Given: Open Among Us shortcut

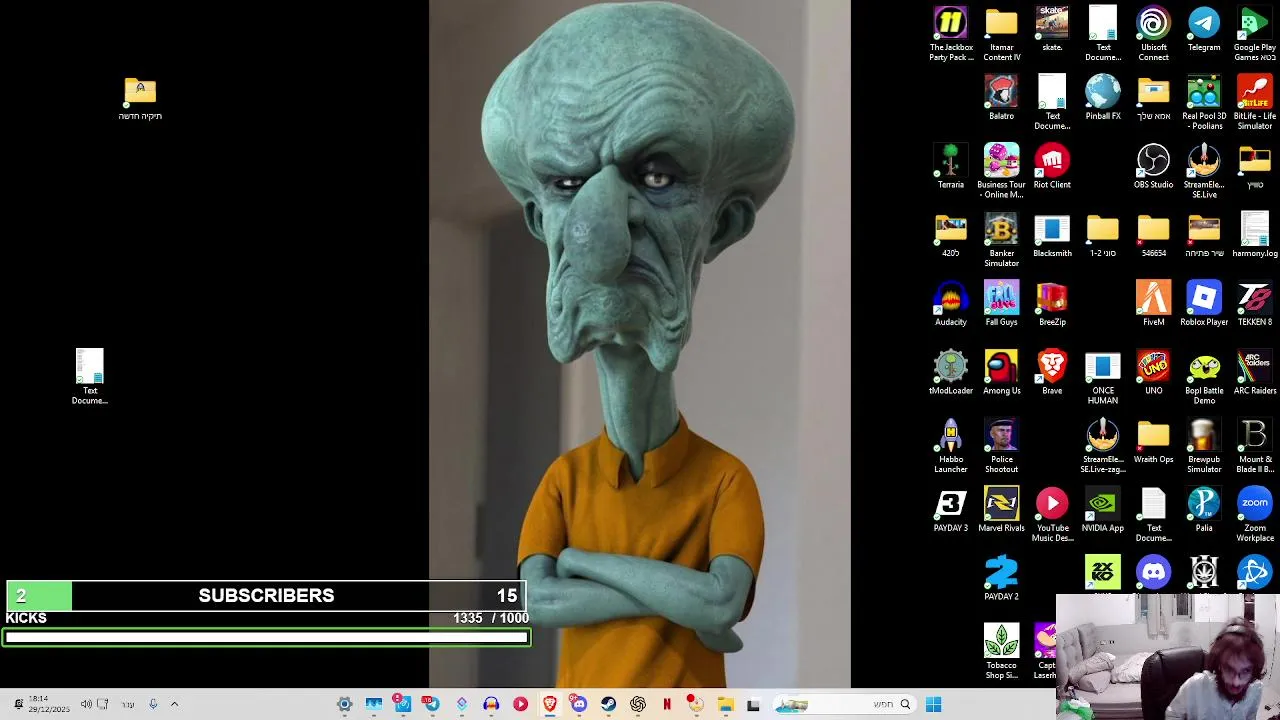Looking at the screenshot, I should 1001,373.
